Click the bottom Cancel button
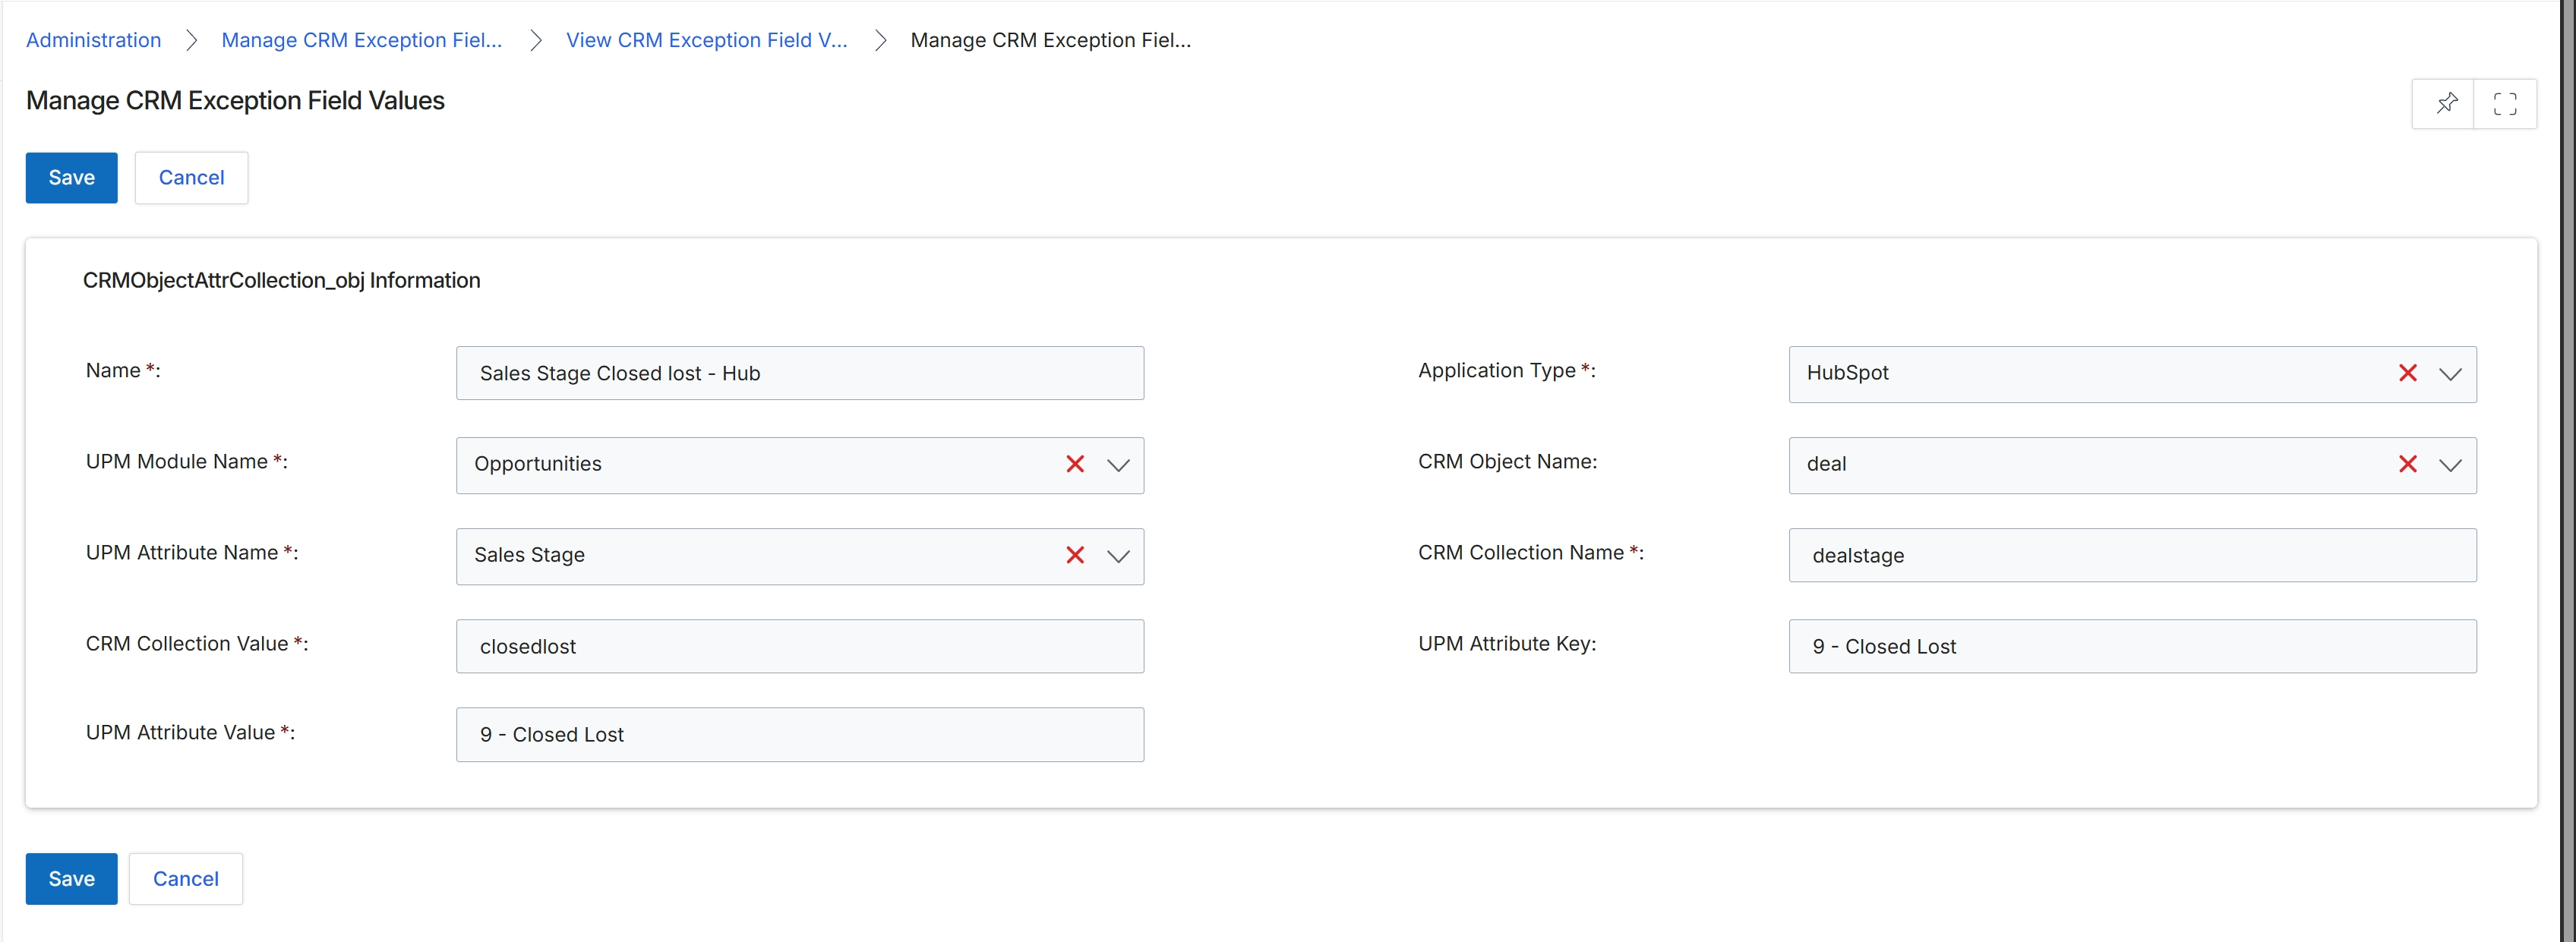The image size is (2576, 942). (x=186, y=879)
